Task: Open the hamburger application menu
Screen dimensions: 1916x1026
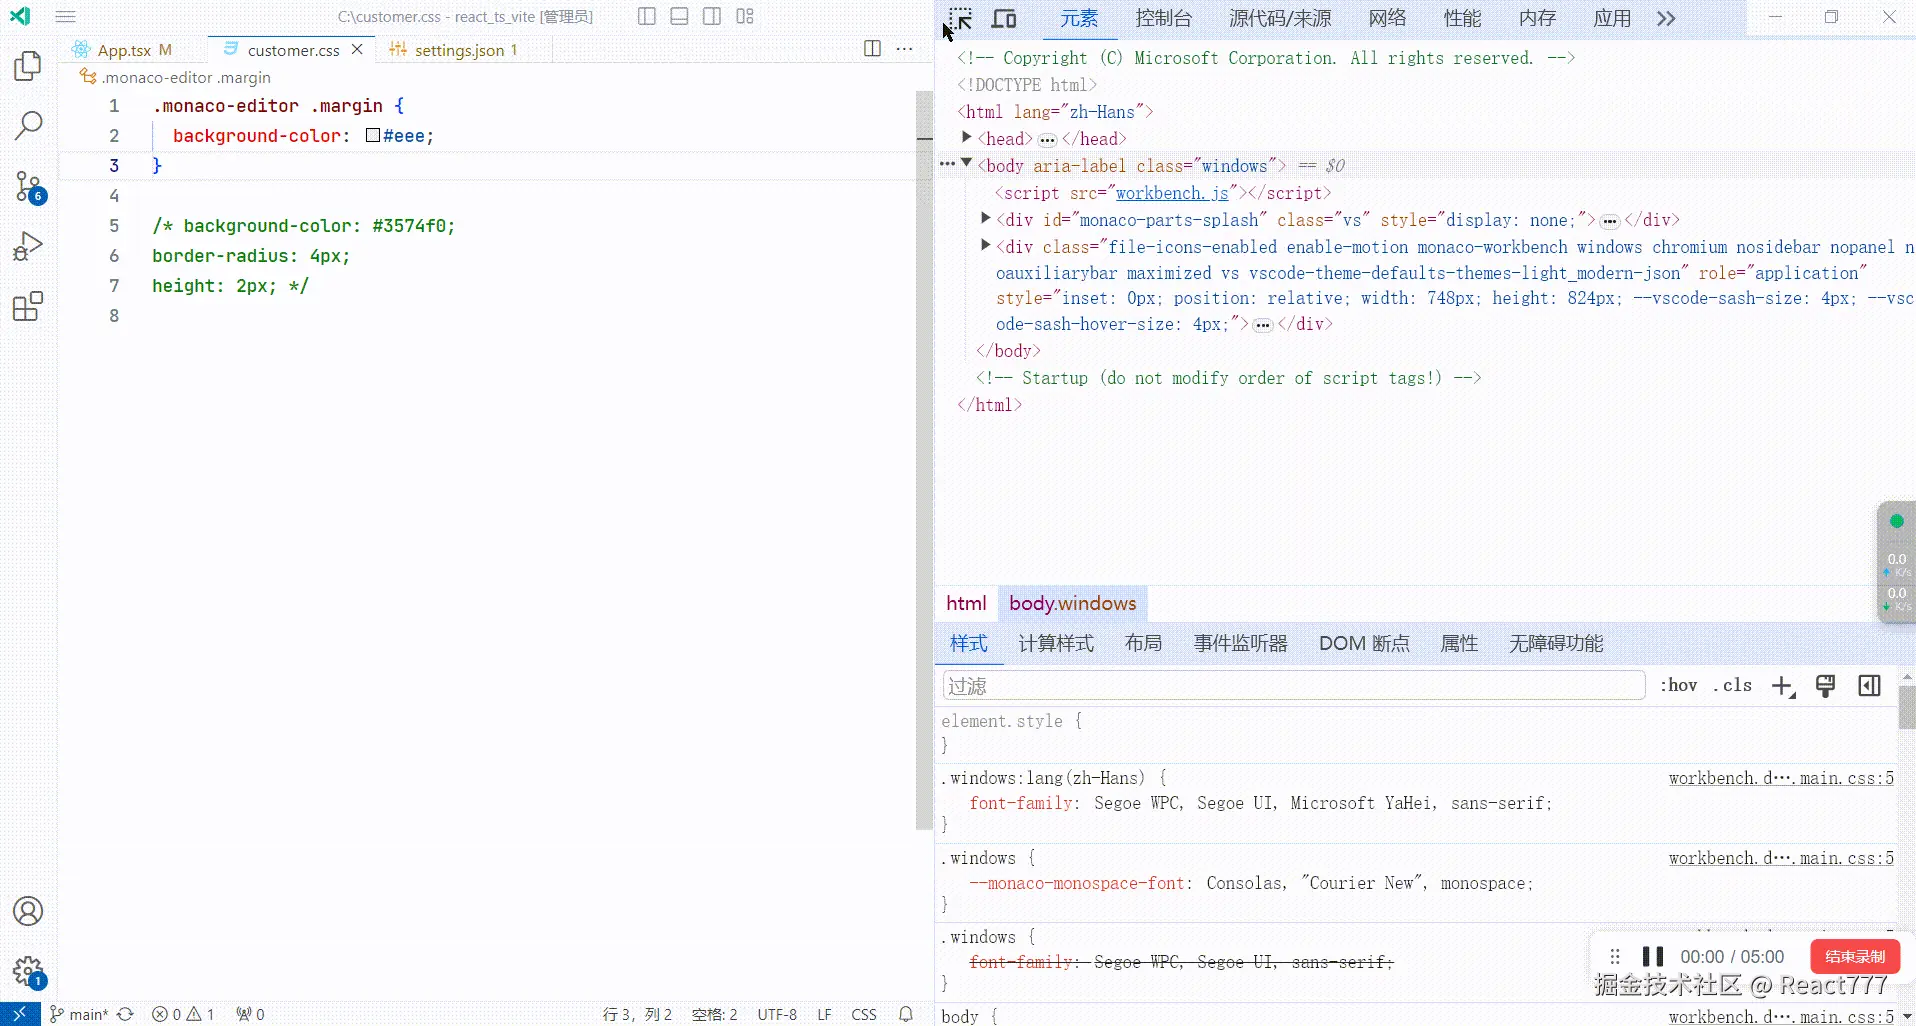Action: point(65,16)
